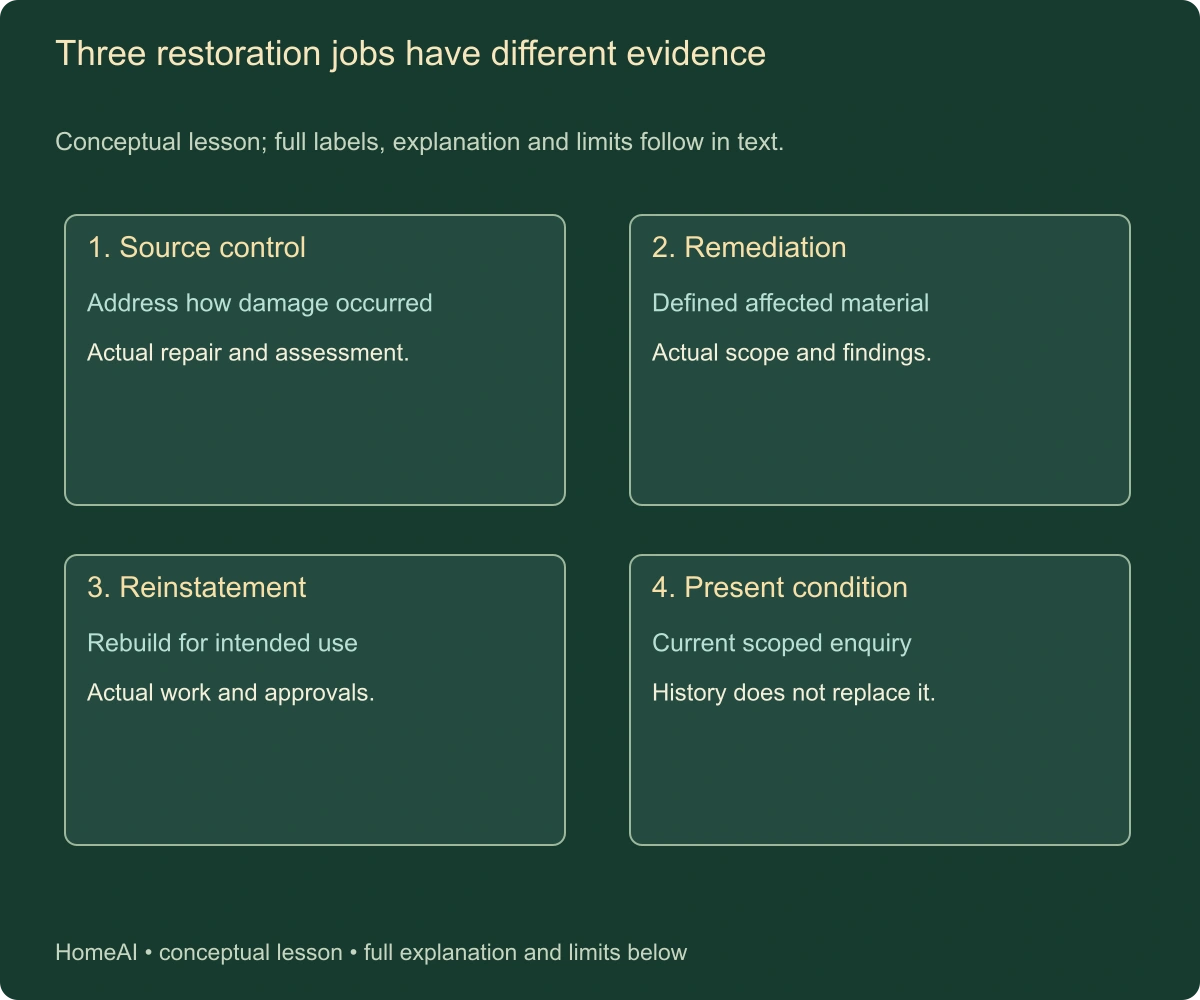Select 'Current scoped enquiry' text

click(x=781, y=643)
